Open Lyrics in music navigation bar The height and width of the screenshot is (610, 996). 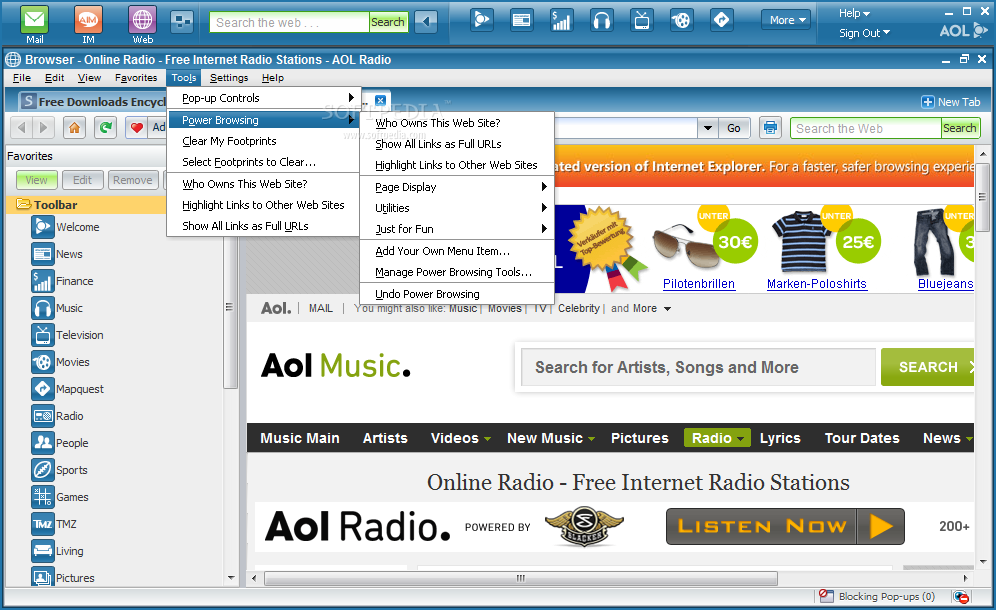click(780, 438)
